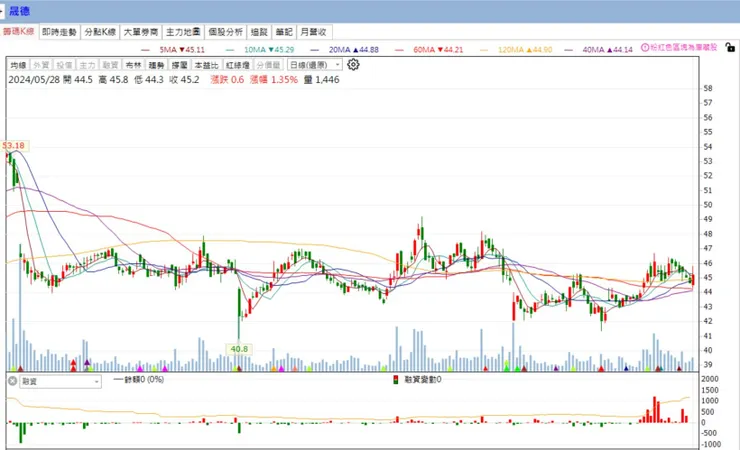Open the 月營收 tab
The image size is (740, 450).
point(313,32)
